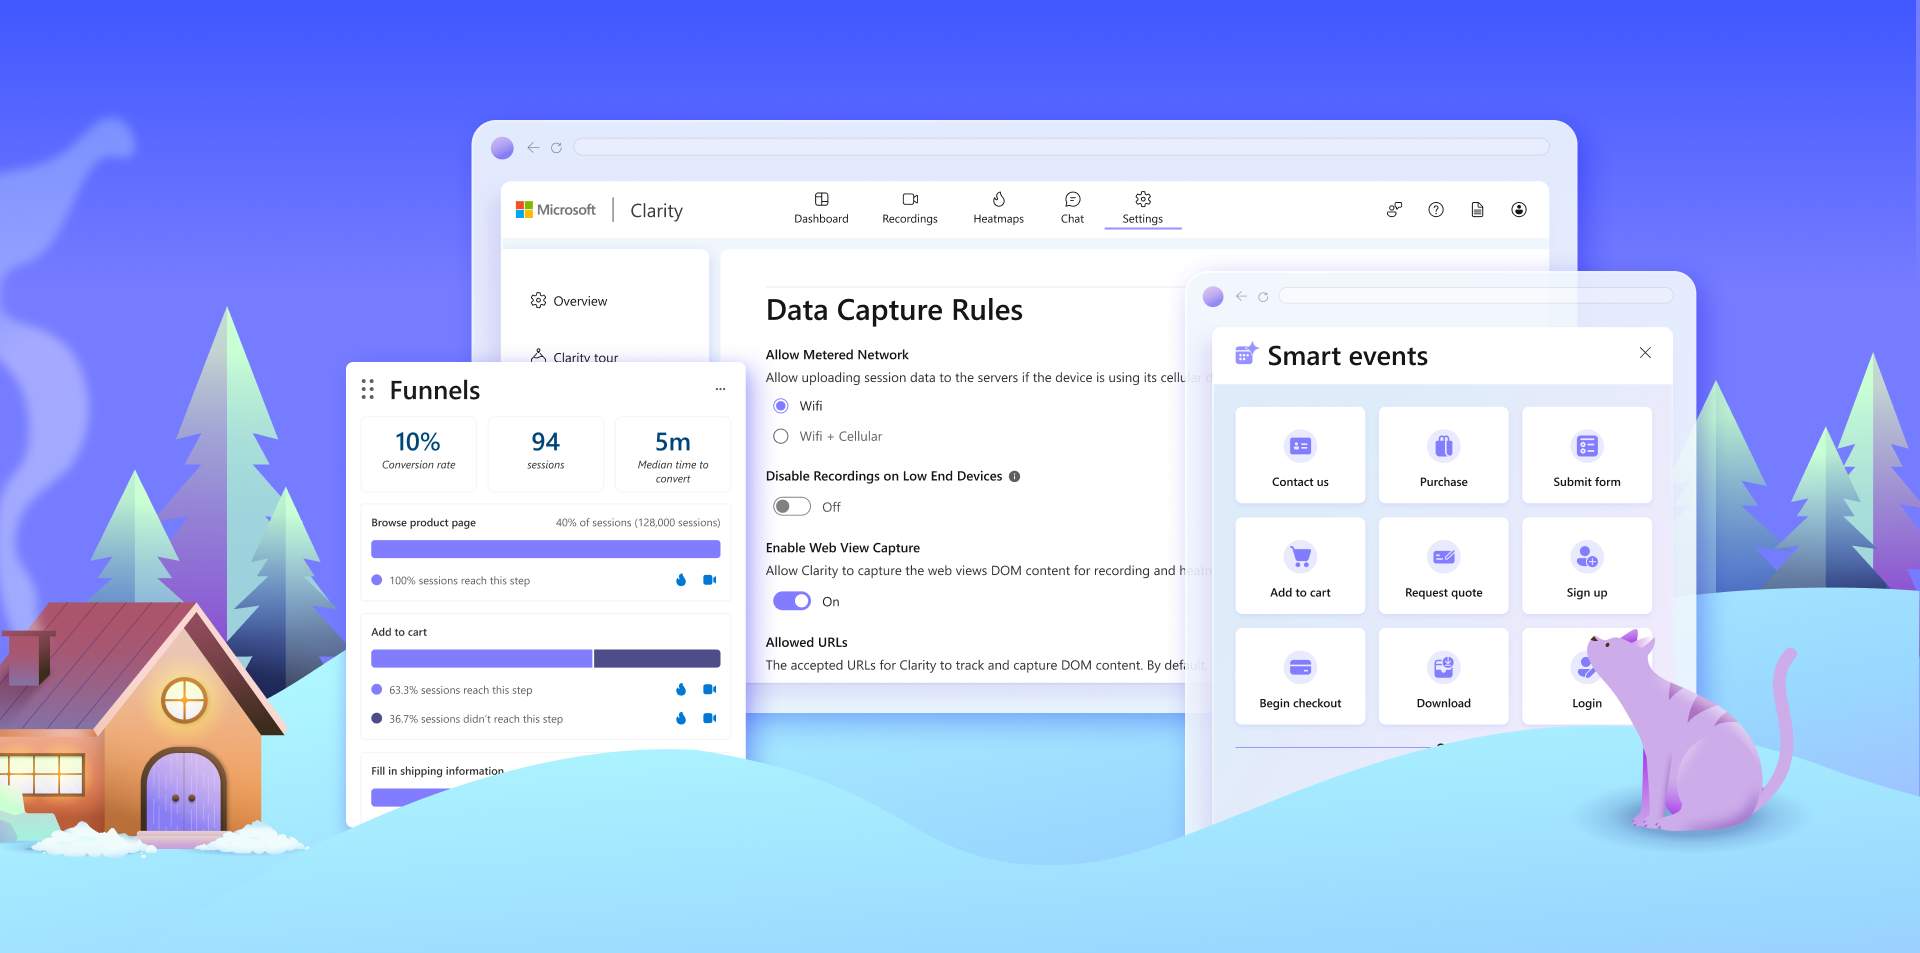Viewport: 1920px width, 953px height.
Task: Toggle Disable Recordings on Low End Devices switch
Action: pos(792,507)
